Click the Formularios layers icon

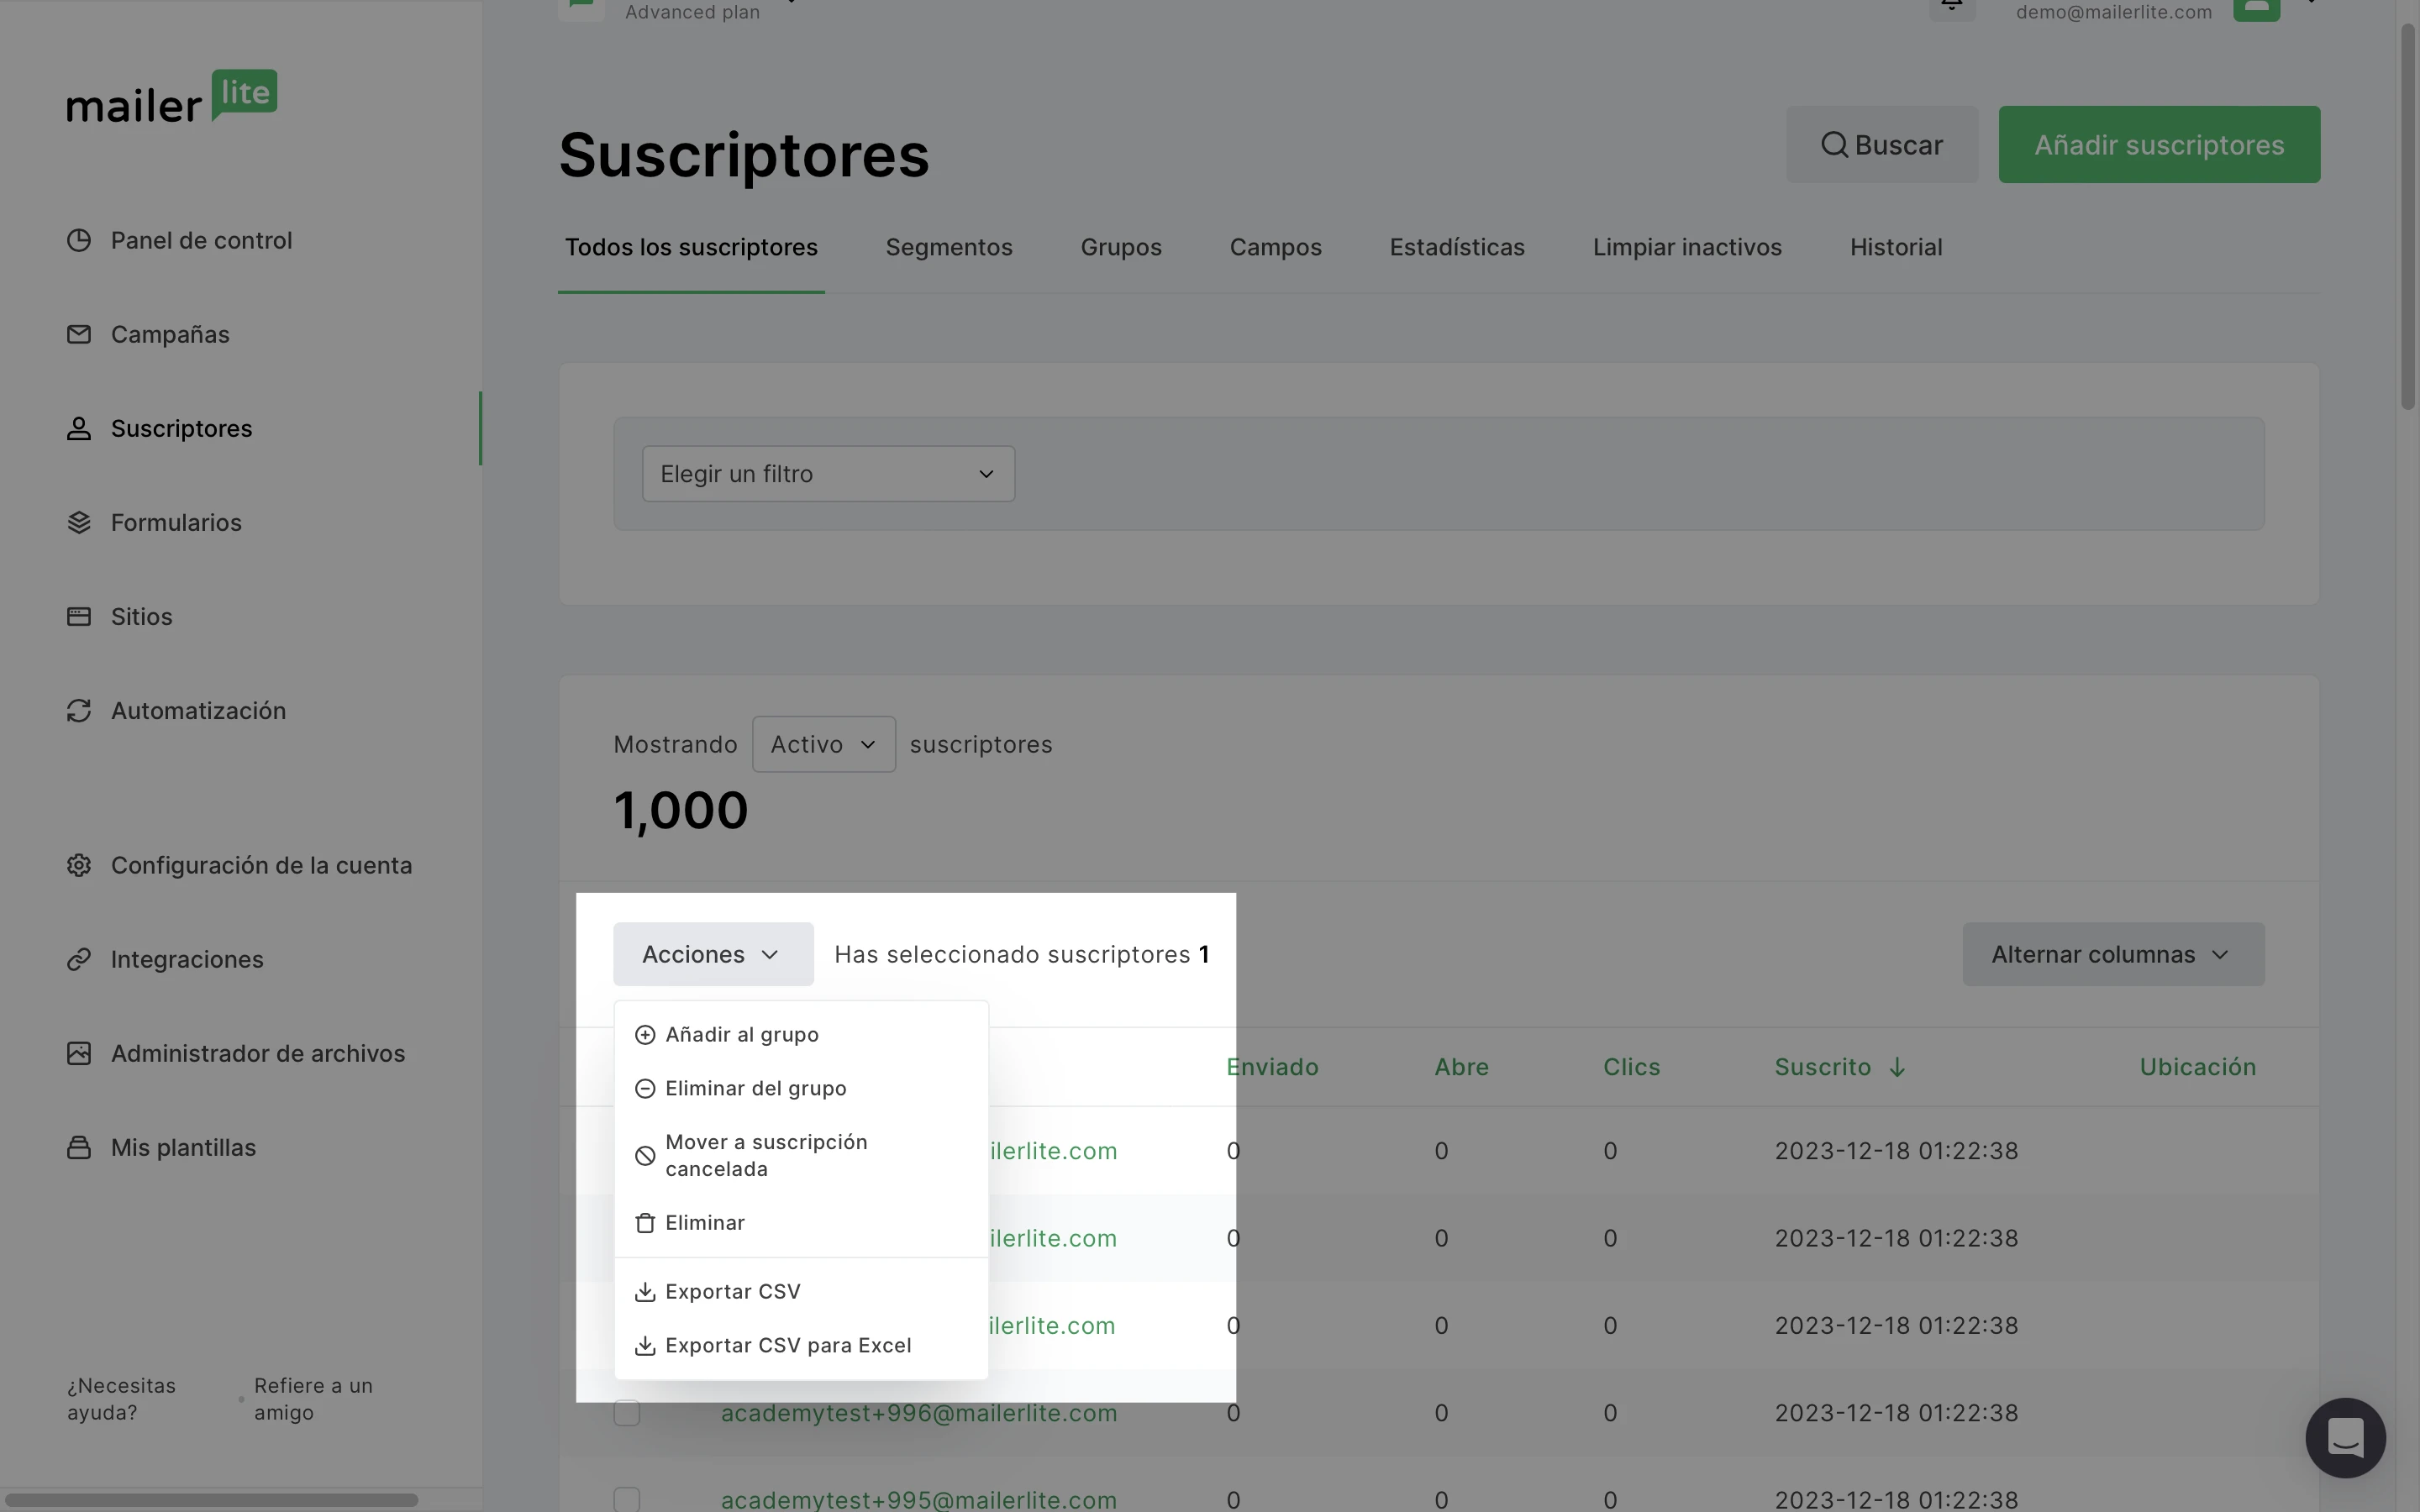(79, 522)
